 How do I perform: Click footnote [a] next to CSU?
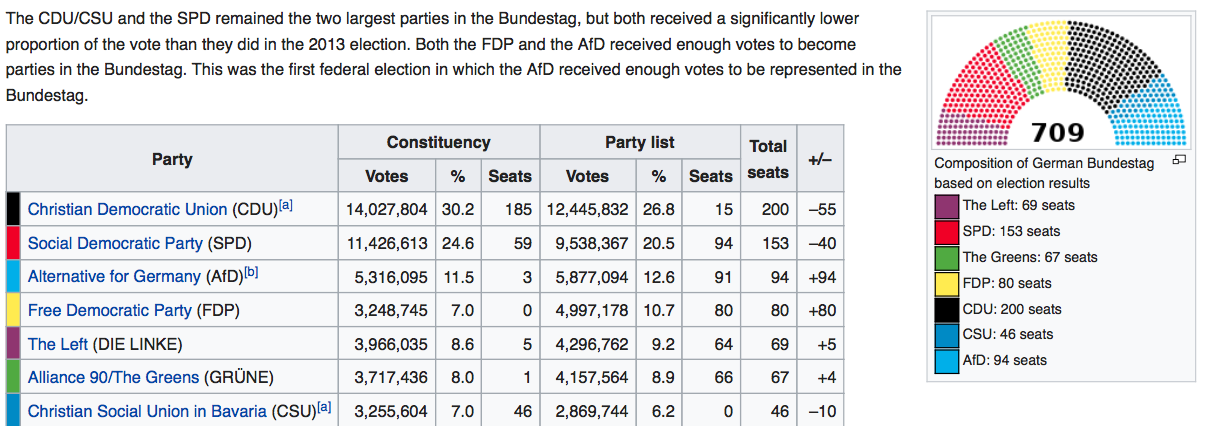pyautogui.click(x=323, y=406)
